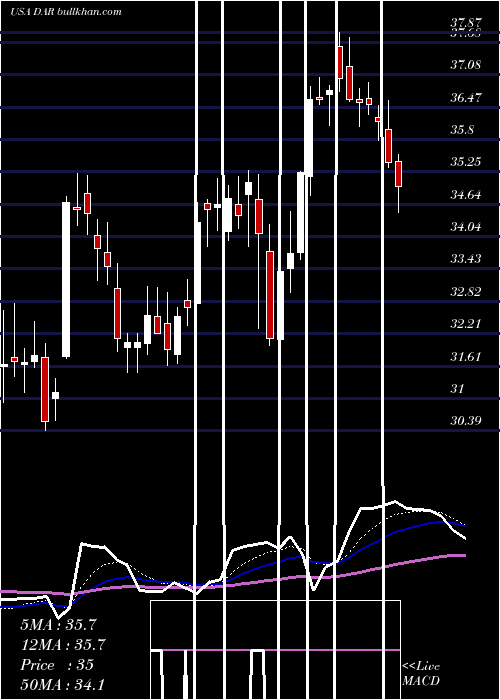
Task: Click the 36.47 price axis label
Action: [x=466, y=97]
